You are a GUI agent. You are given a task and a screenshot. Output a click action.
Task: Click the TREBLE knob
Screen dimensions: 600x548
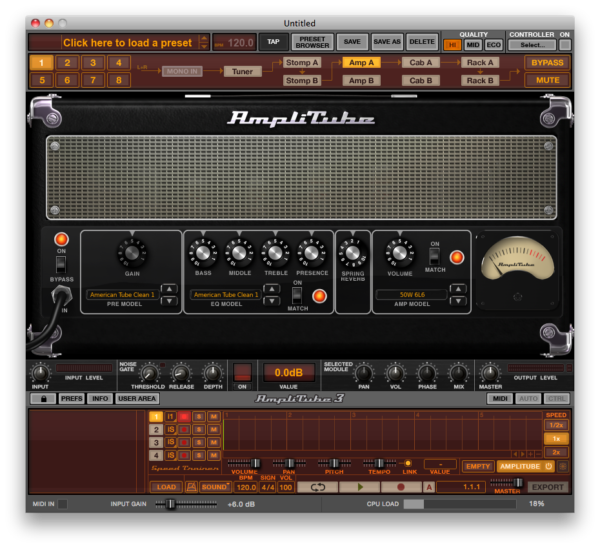(x=275, y=253)
